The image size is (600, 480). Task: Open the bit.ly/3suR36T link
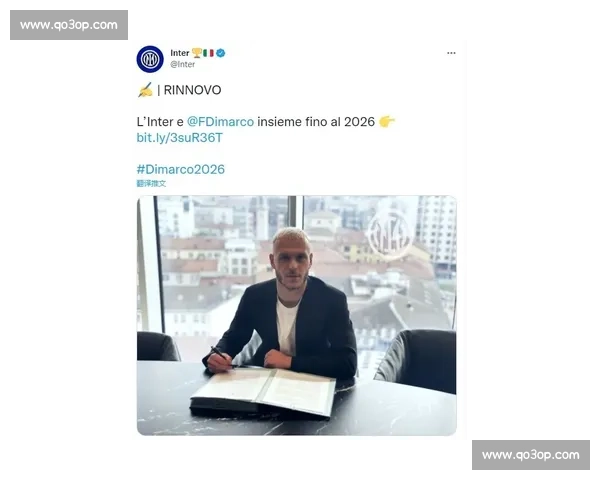click(x=179, y=138)
